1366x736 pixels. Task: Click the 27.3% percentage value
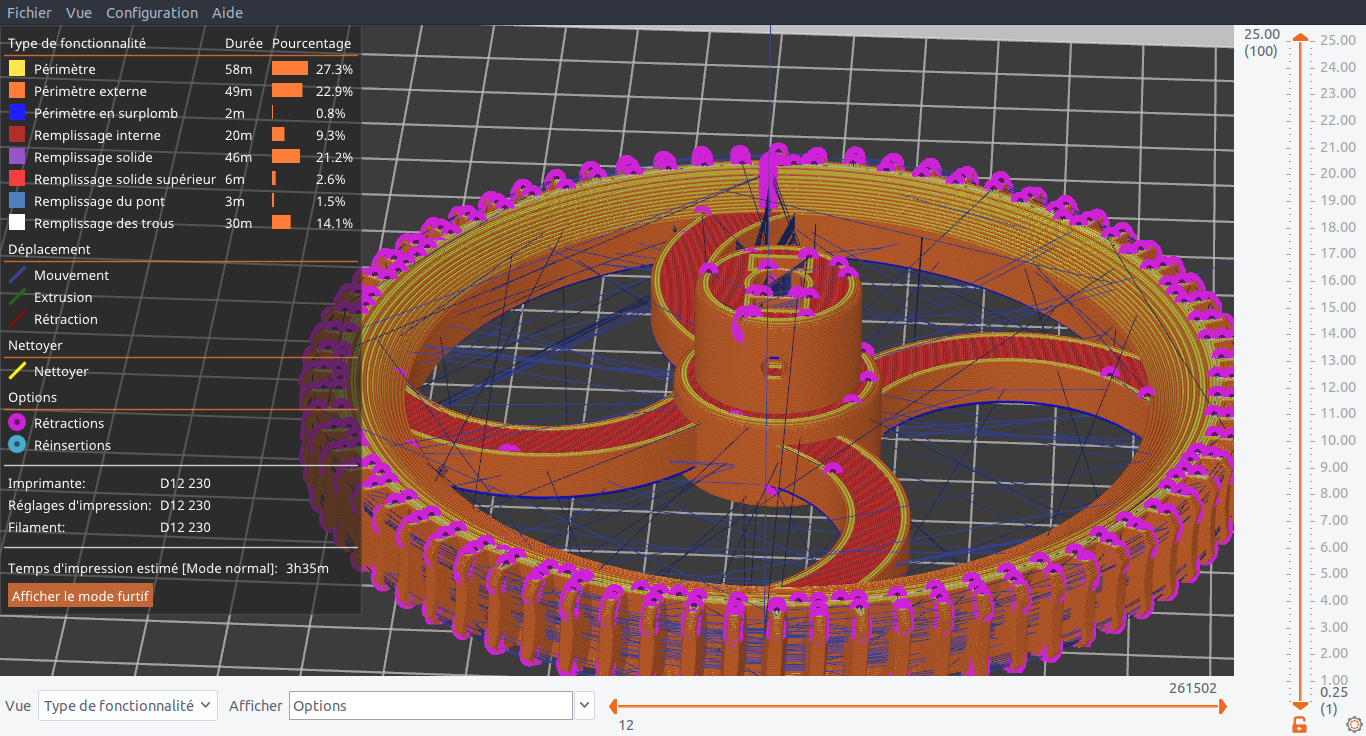(334, 69)
